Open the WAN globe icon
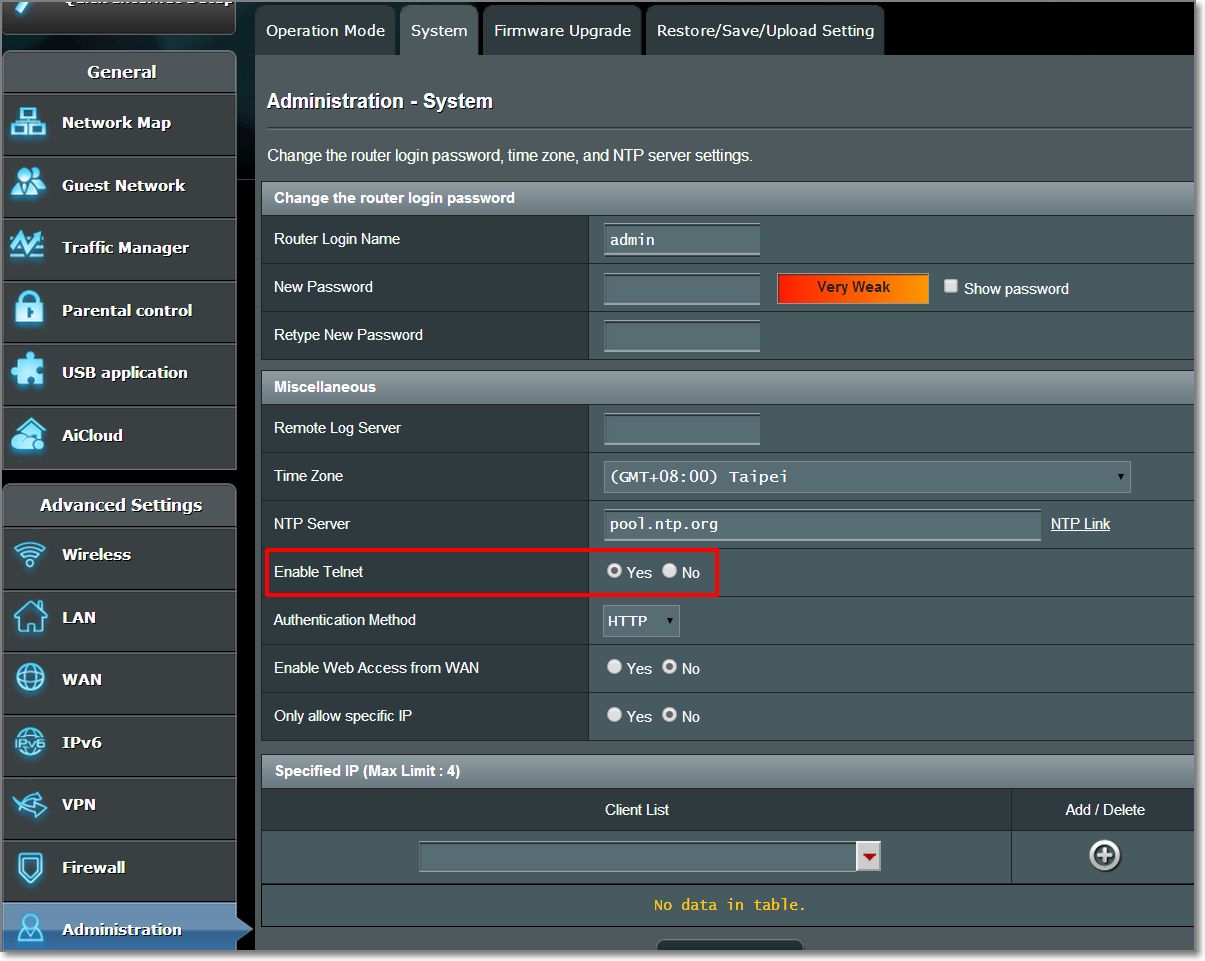 pos(30,679)
